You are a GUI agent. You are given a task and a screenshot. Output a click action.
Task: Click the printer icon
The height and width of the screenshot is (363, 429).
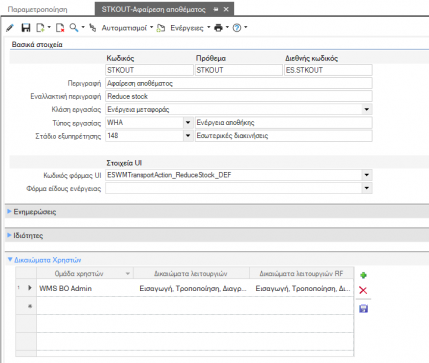(218, 28)
